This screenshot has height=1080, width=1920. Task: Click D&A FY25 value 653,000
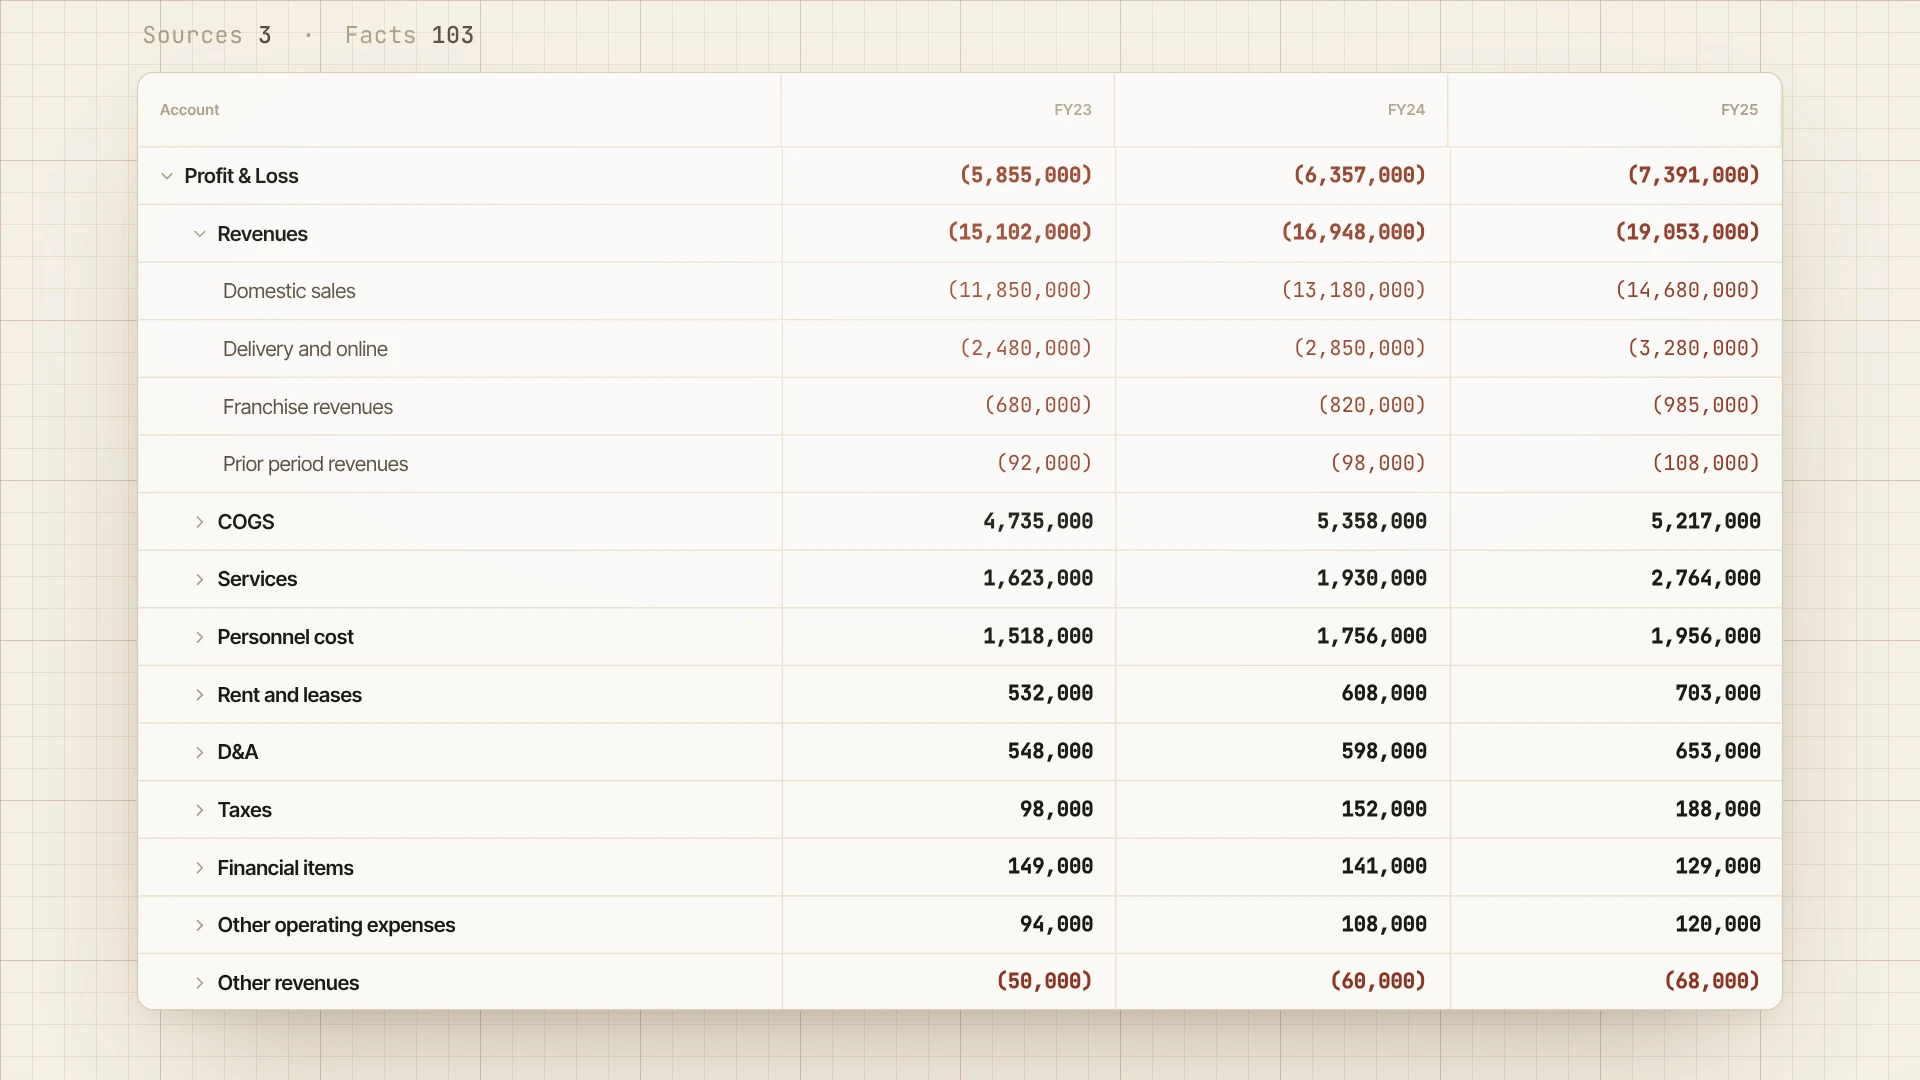point(1718,751)
